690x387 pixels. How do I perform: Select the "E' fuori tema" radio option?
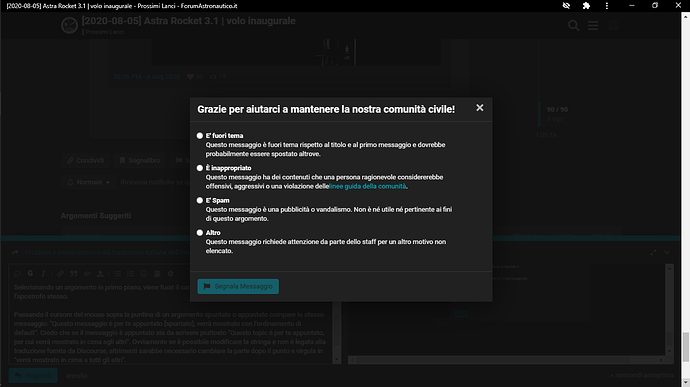point(200,136)
